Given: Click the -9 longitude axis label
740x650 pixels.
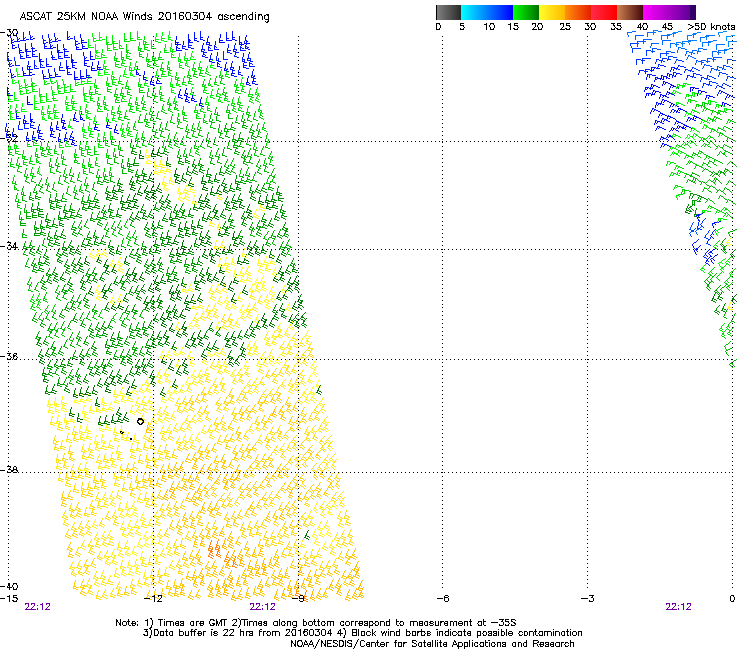Looking at the screenshot, I should click(x=299, y=598).
